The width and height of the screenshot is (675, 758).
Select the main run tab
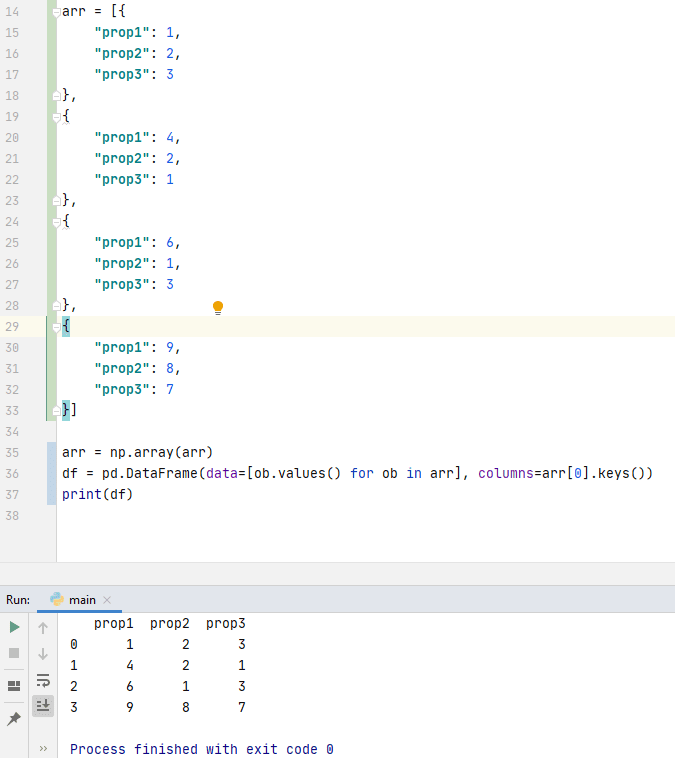[x=79, y=600]
